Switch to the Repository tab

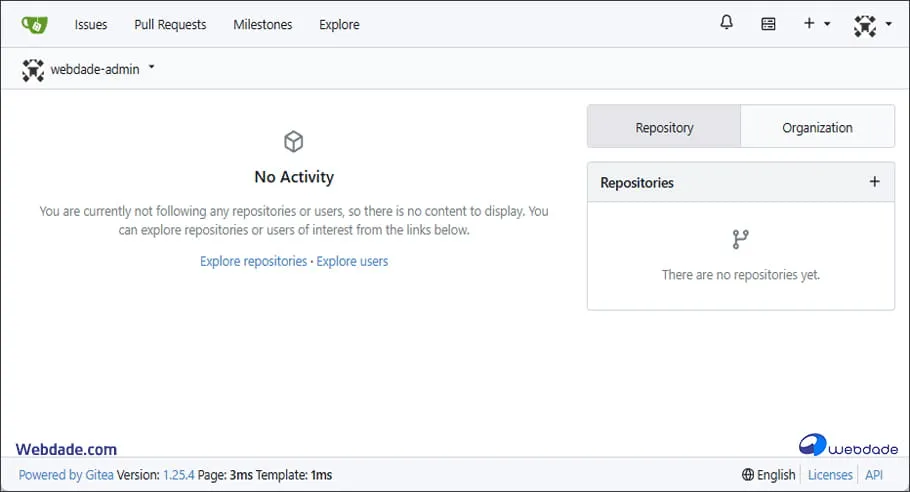664,127
